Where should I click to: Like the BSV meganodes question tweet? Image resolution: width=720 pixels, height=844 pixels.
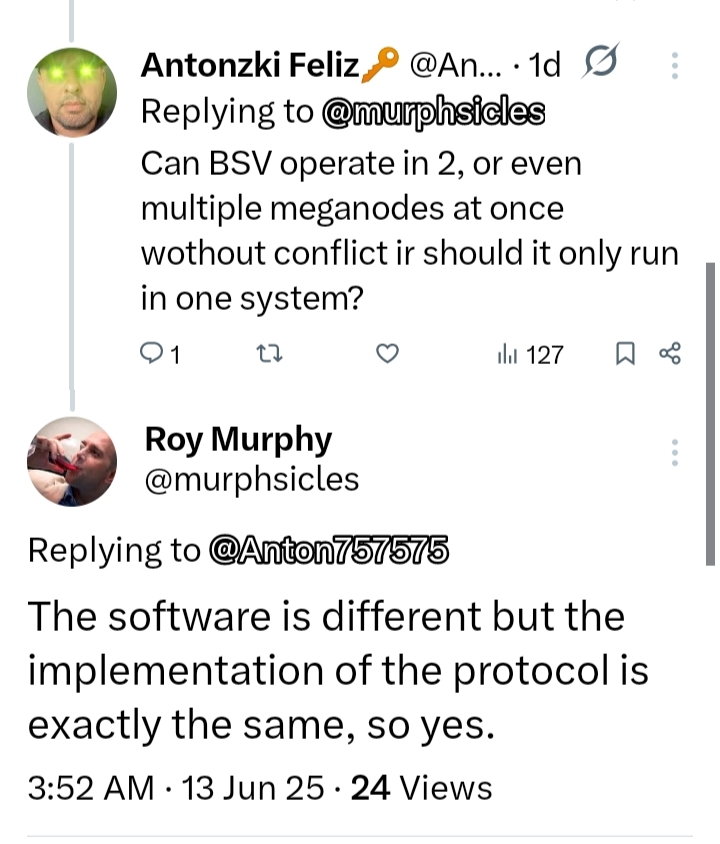point(387,354)
